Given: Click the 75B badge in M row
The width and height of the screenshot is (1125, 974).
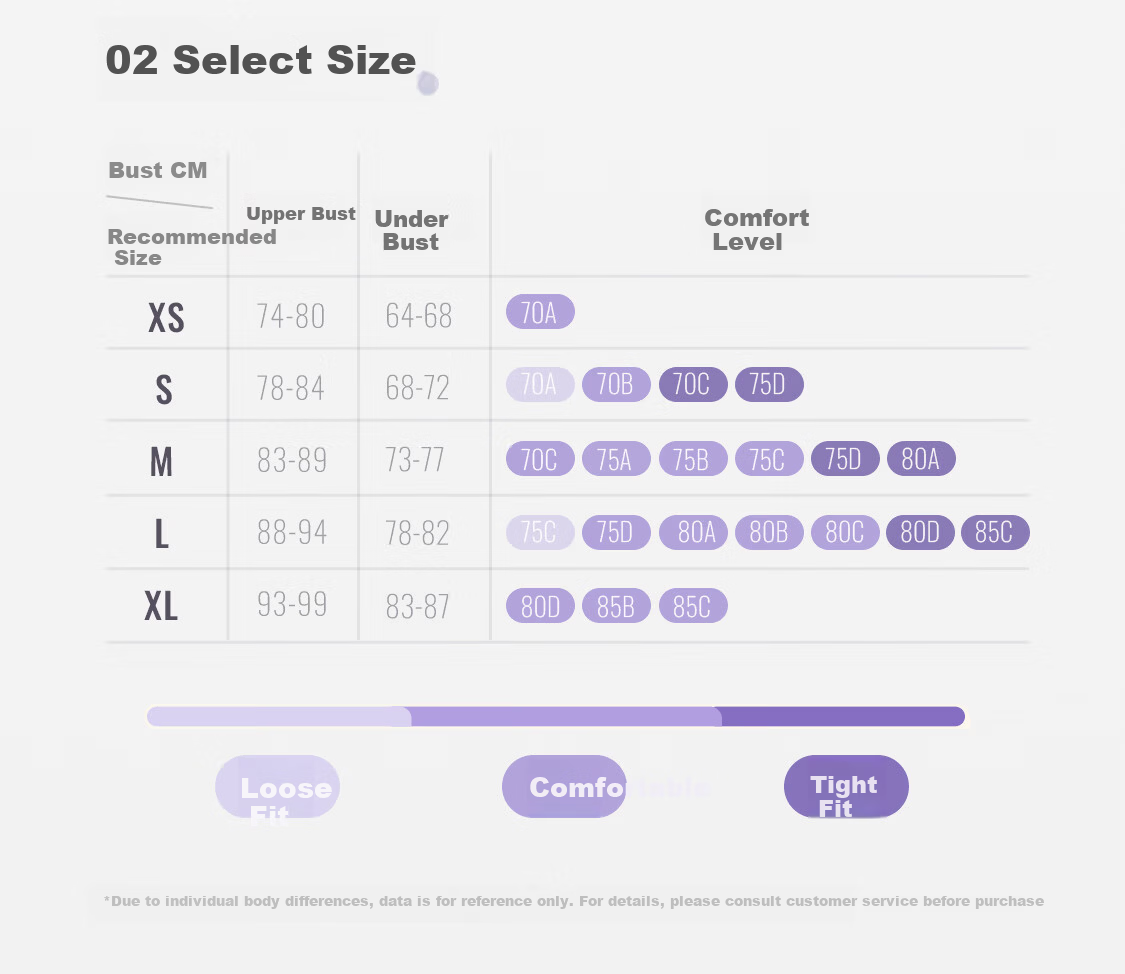Looking at the screenshot, I should coord(693,459).
